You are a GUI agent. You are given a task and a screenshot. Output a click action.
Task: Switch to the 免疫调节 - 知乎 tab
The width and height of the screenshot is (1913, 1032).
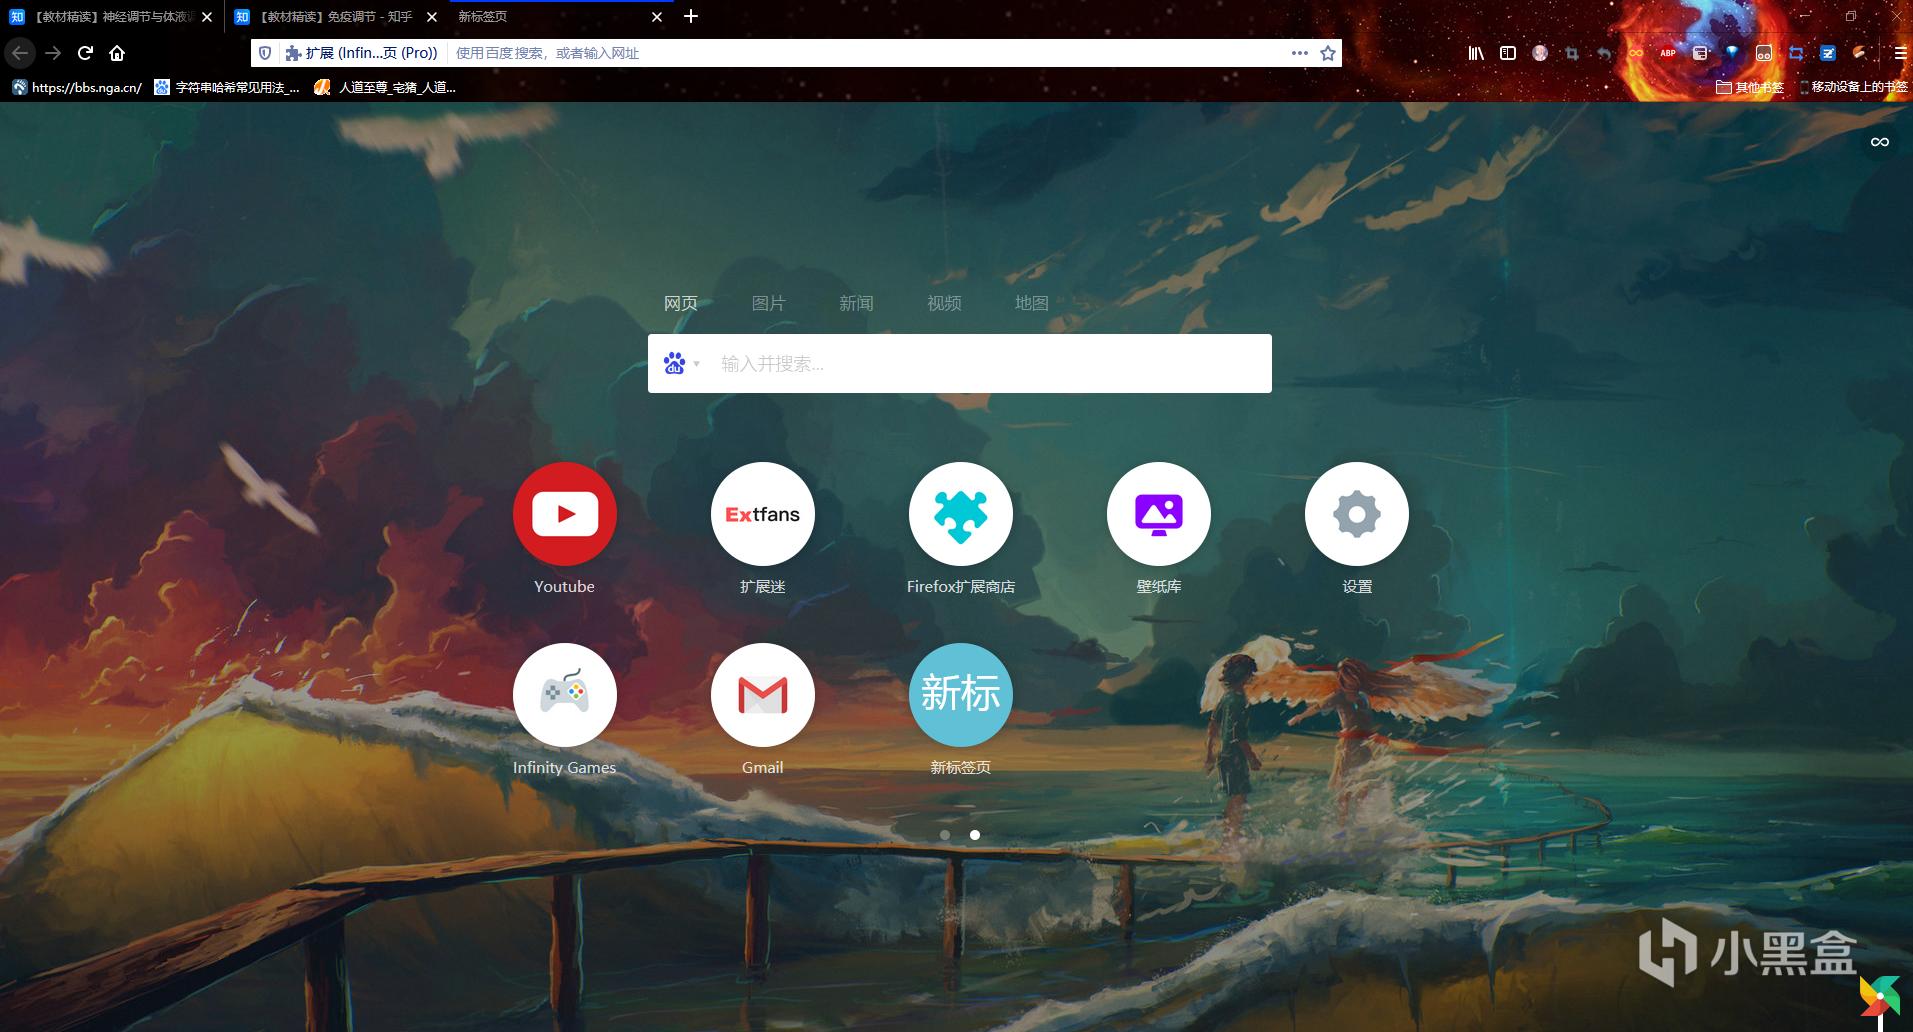(x=335, y=17)
